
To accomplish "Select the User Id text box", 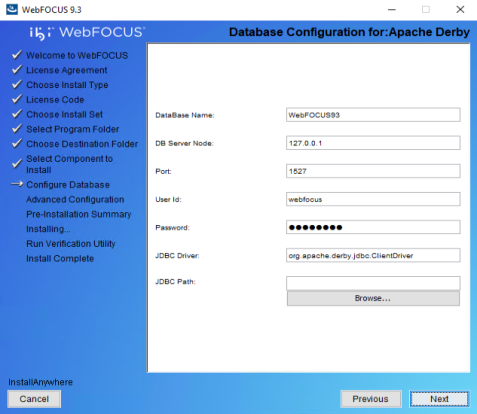I will coord(373,199).
